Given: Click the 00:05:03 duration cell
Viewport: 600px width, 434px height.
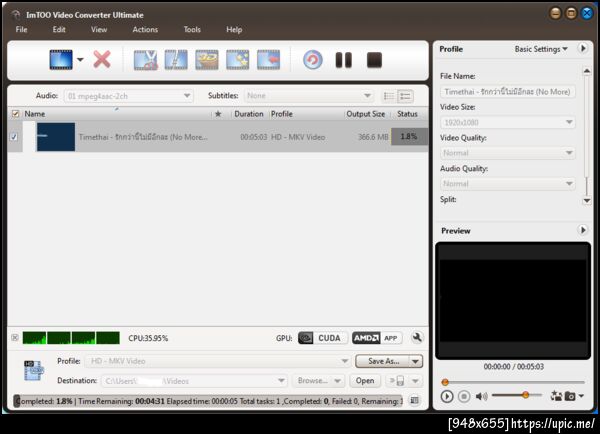Looking at the screenshot, I should point(253,137).
